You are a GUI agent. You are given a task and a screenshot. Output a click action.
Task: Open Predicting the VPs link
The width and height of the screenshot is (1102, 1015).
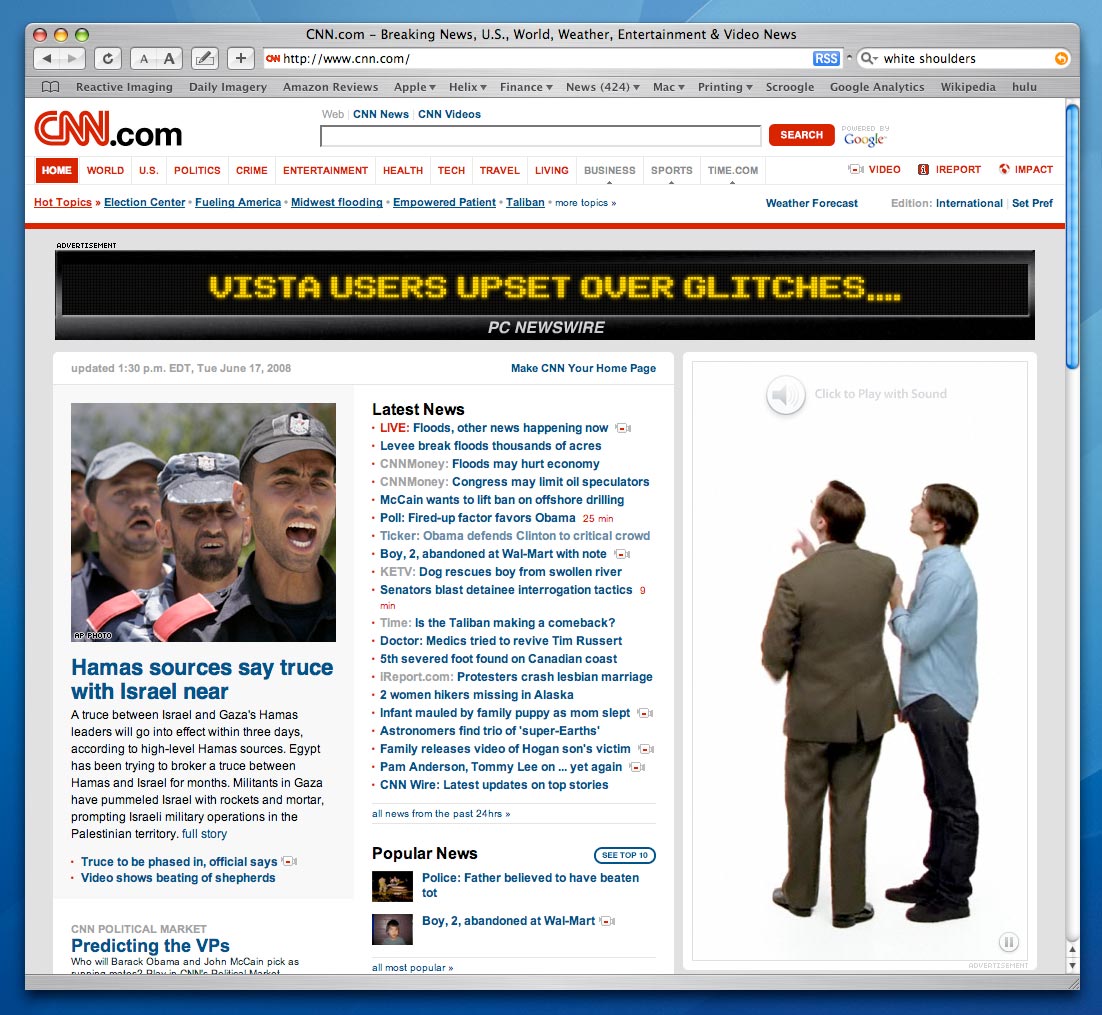click(150, 945)
